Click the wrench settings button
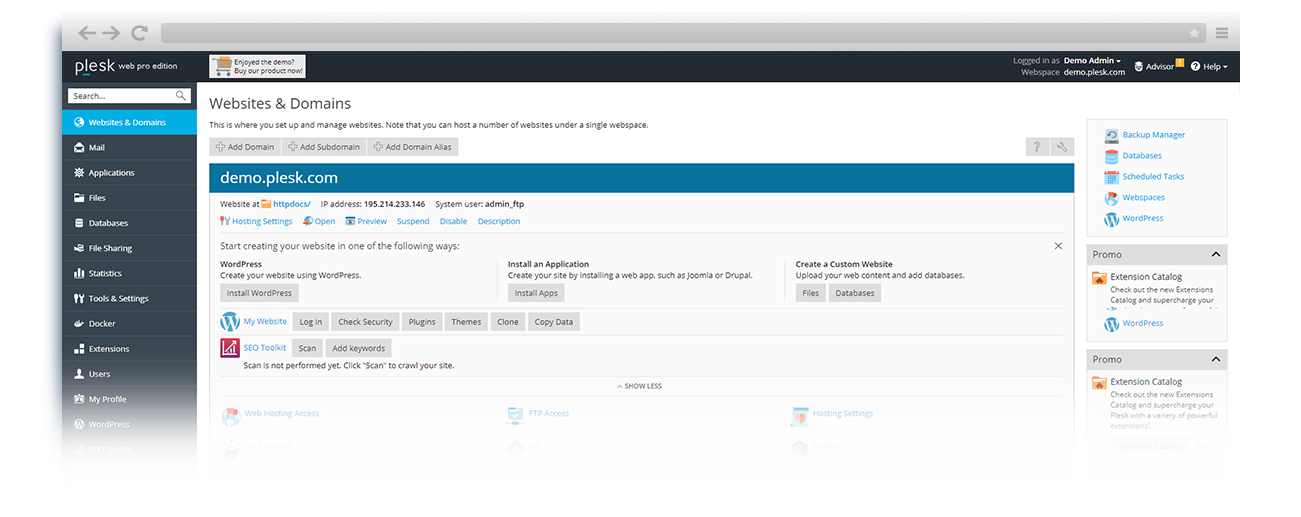 pos(1062,147)
